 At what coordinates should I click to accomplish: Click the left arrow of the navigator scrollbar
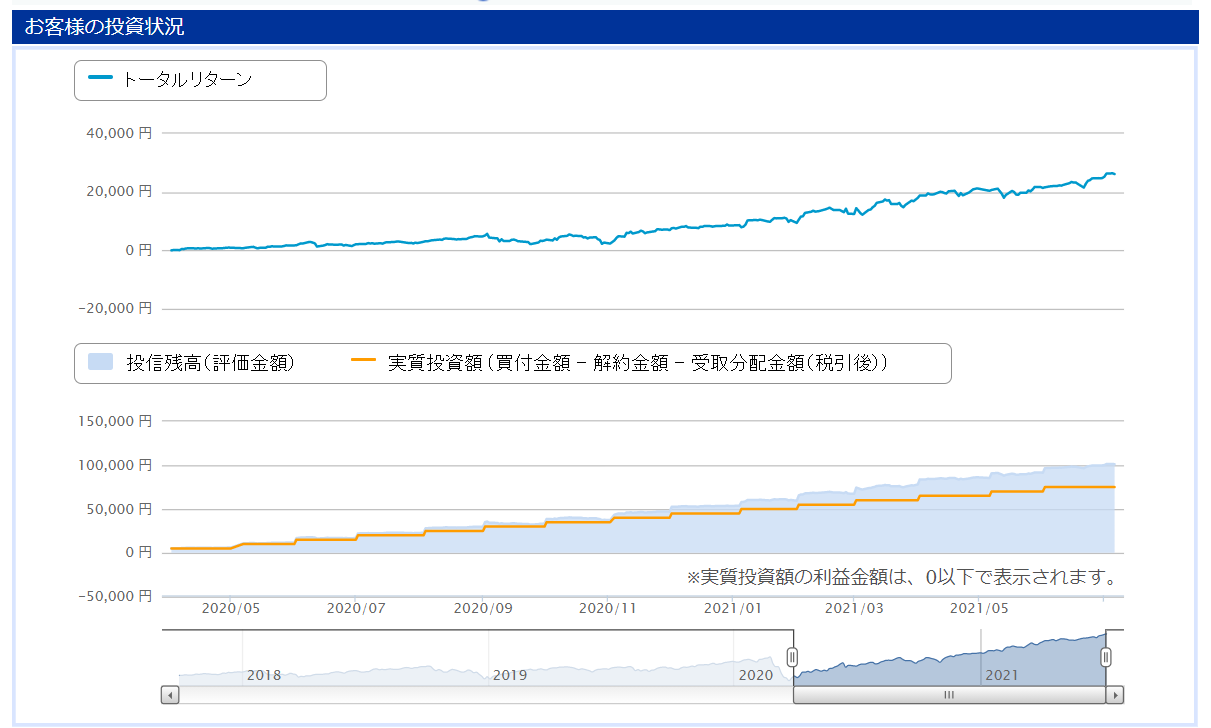pos(170,695)
